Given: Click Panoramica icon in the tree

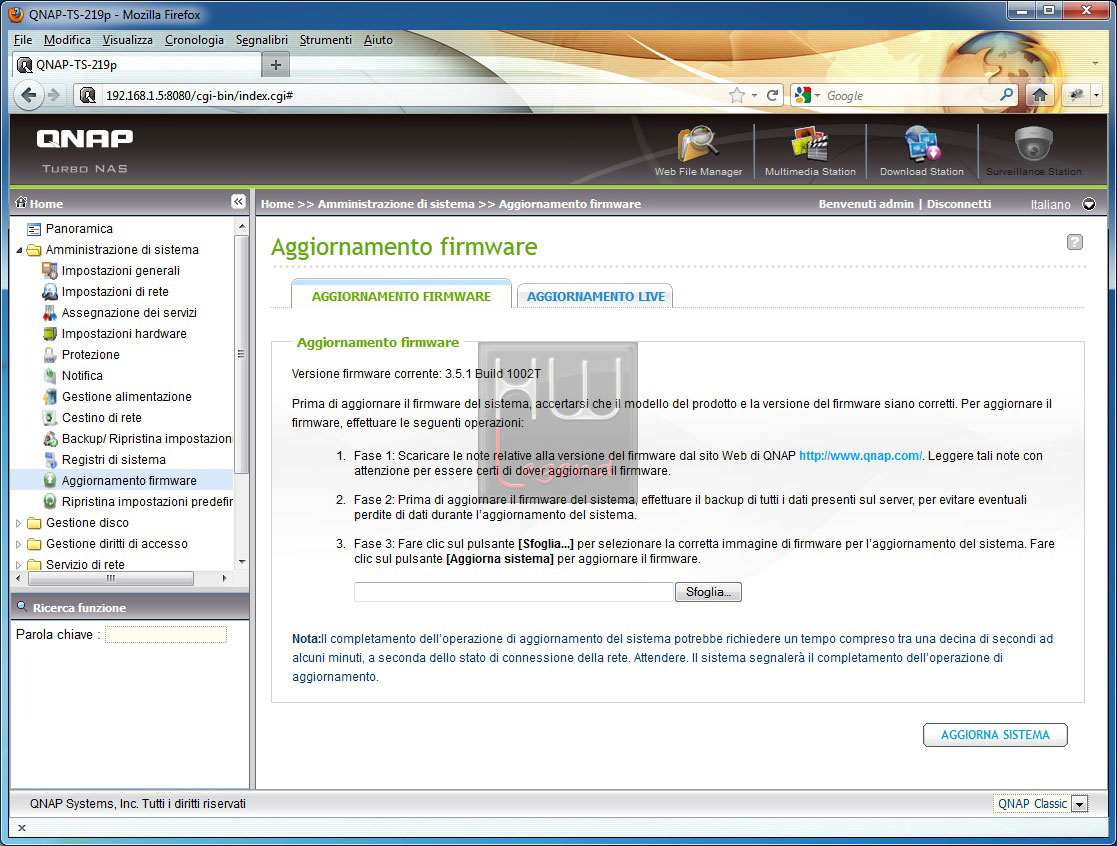Looking at the screenshot, I should click(33, 229).
